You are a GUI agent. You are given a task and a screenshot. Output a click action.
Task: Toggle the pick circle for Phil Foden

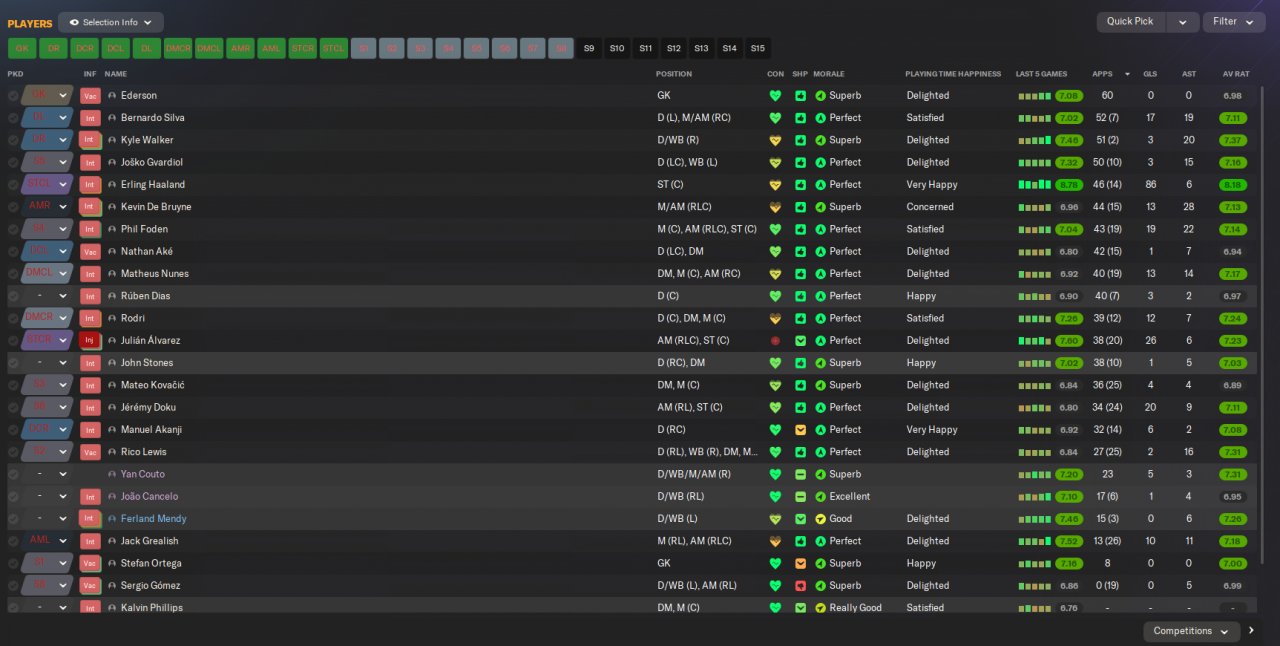13,229
